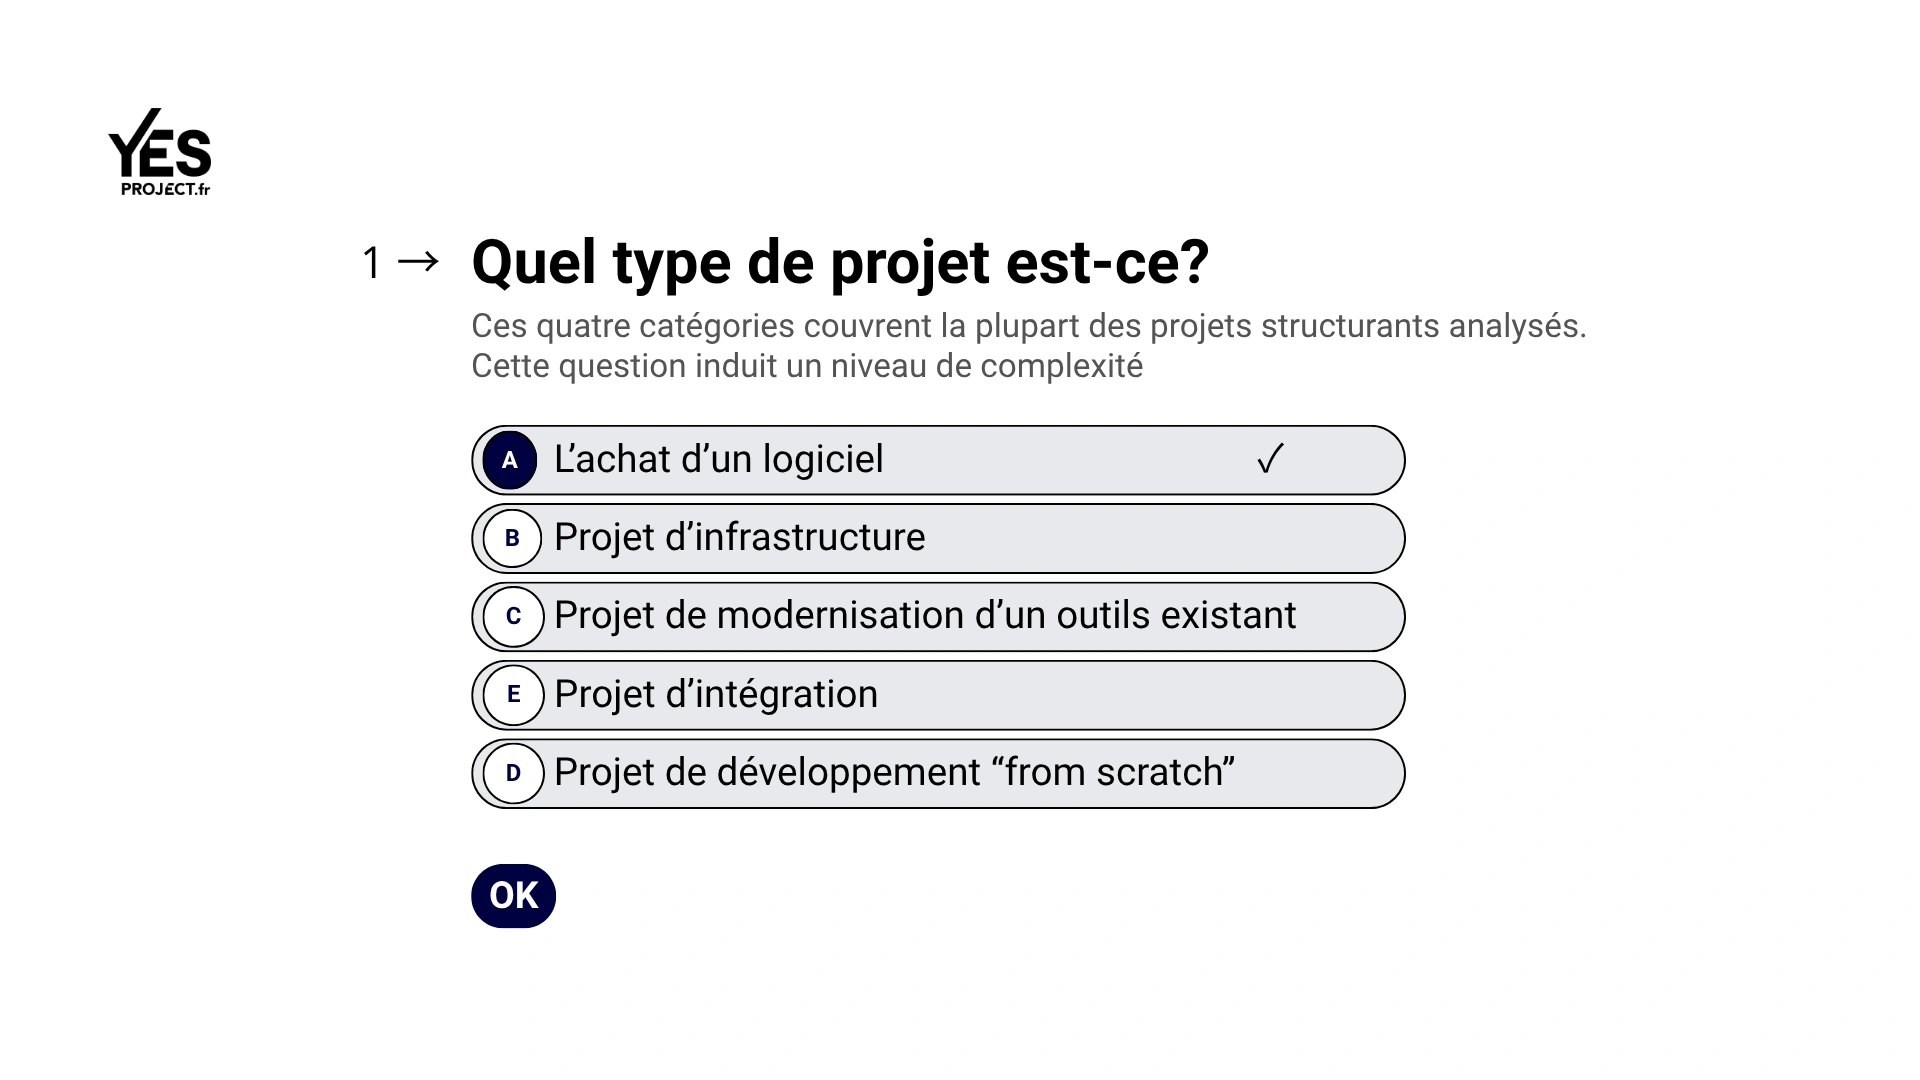Viewport: 1920px width, 1080px height.
Task: Select the "L'achat d'un logiciel" option
Action: 718,460
